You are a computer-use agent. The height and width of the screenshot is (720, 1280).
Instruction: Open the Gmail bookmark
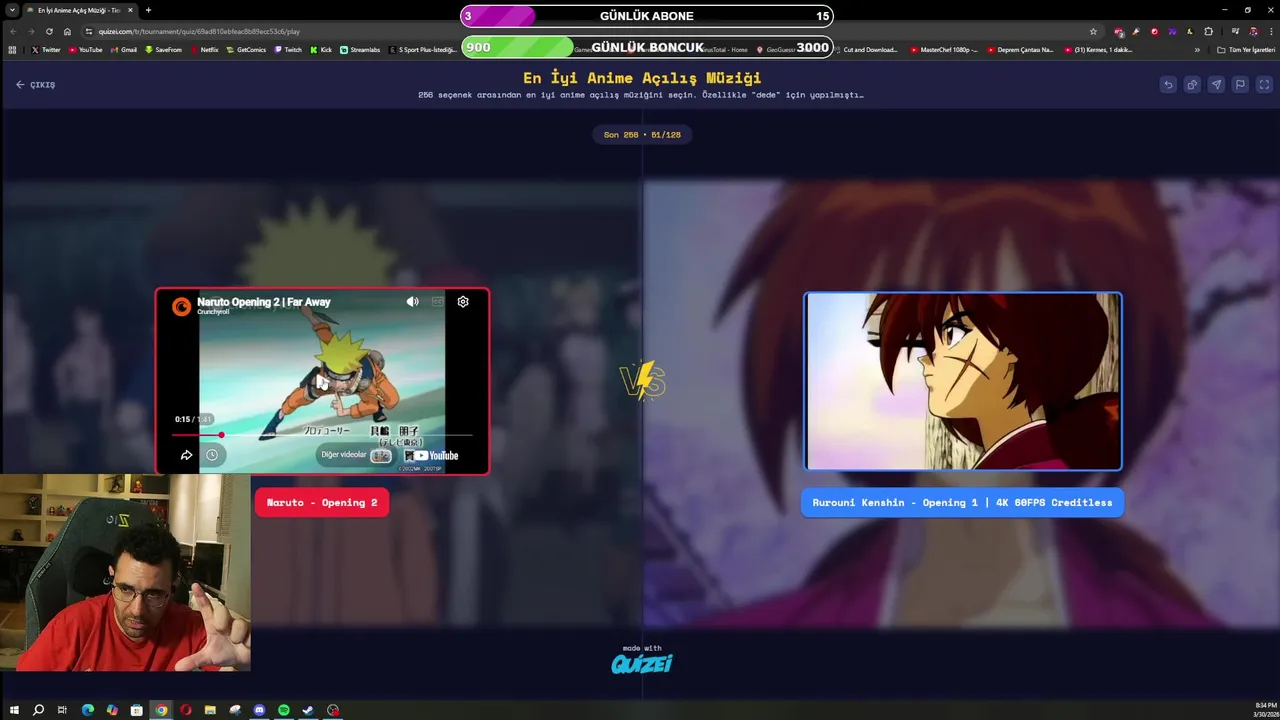124,50
